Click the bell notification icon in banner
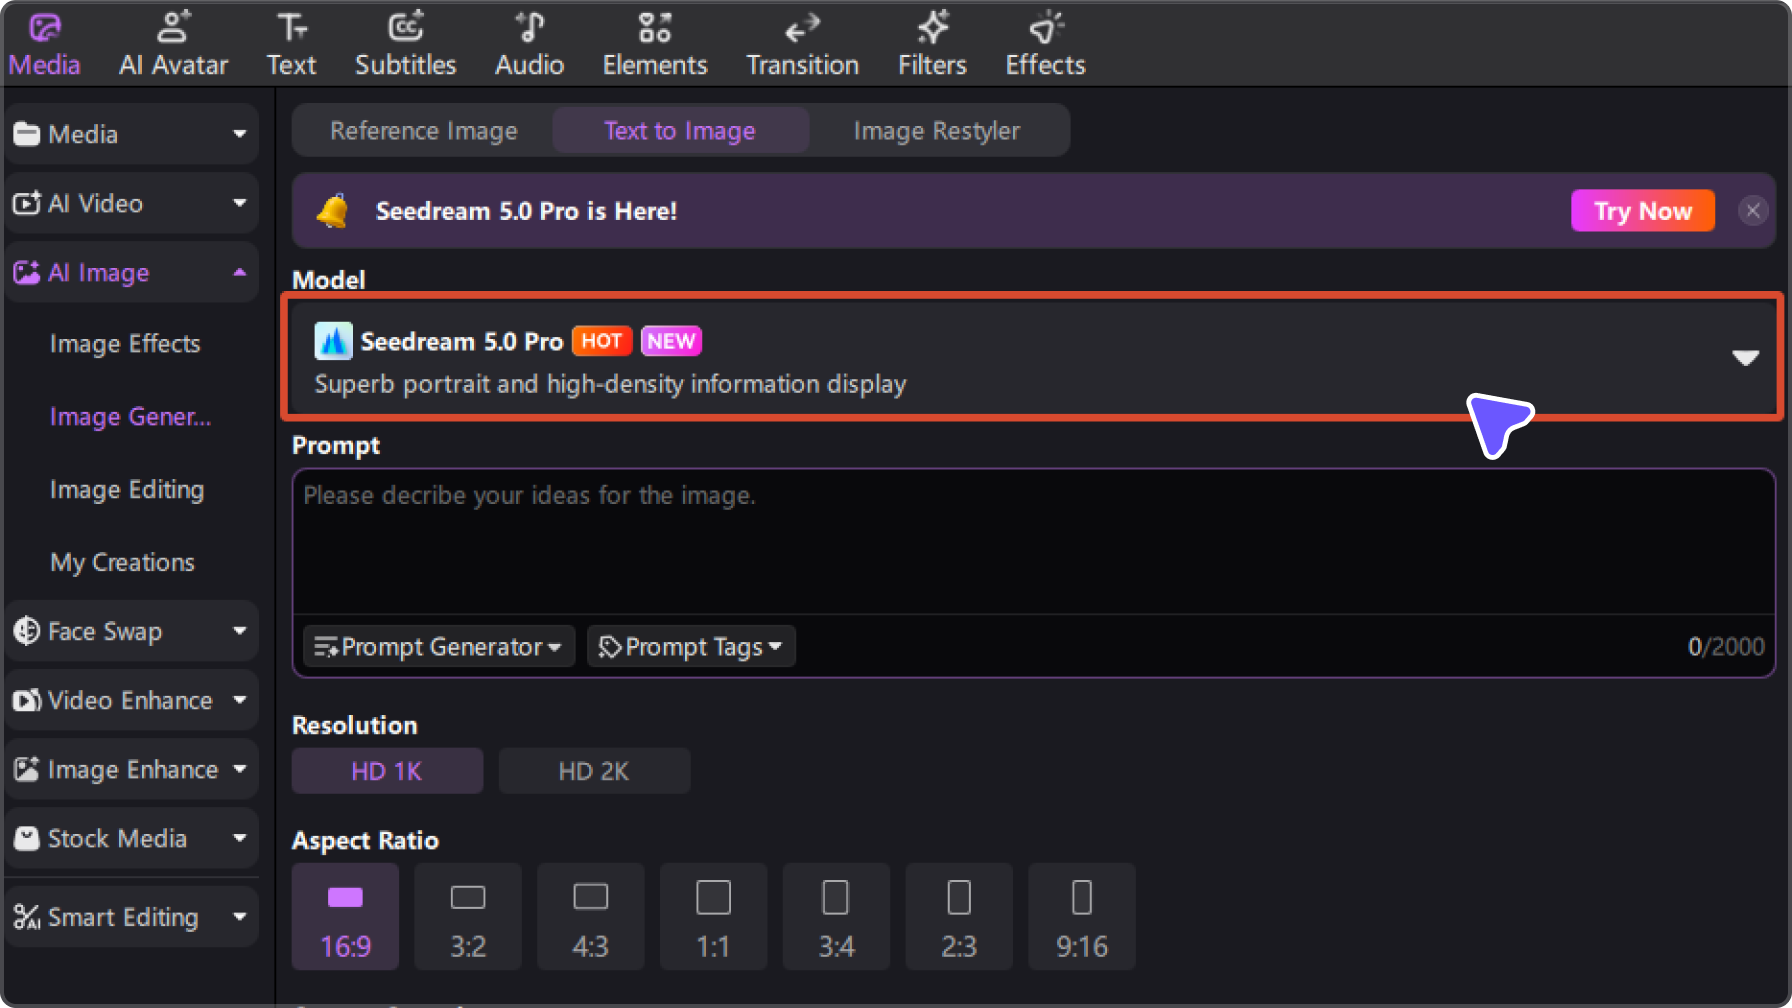This screenshot has height=1008, width=1792. 333,211
